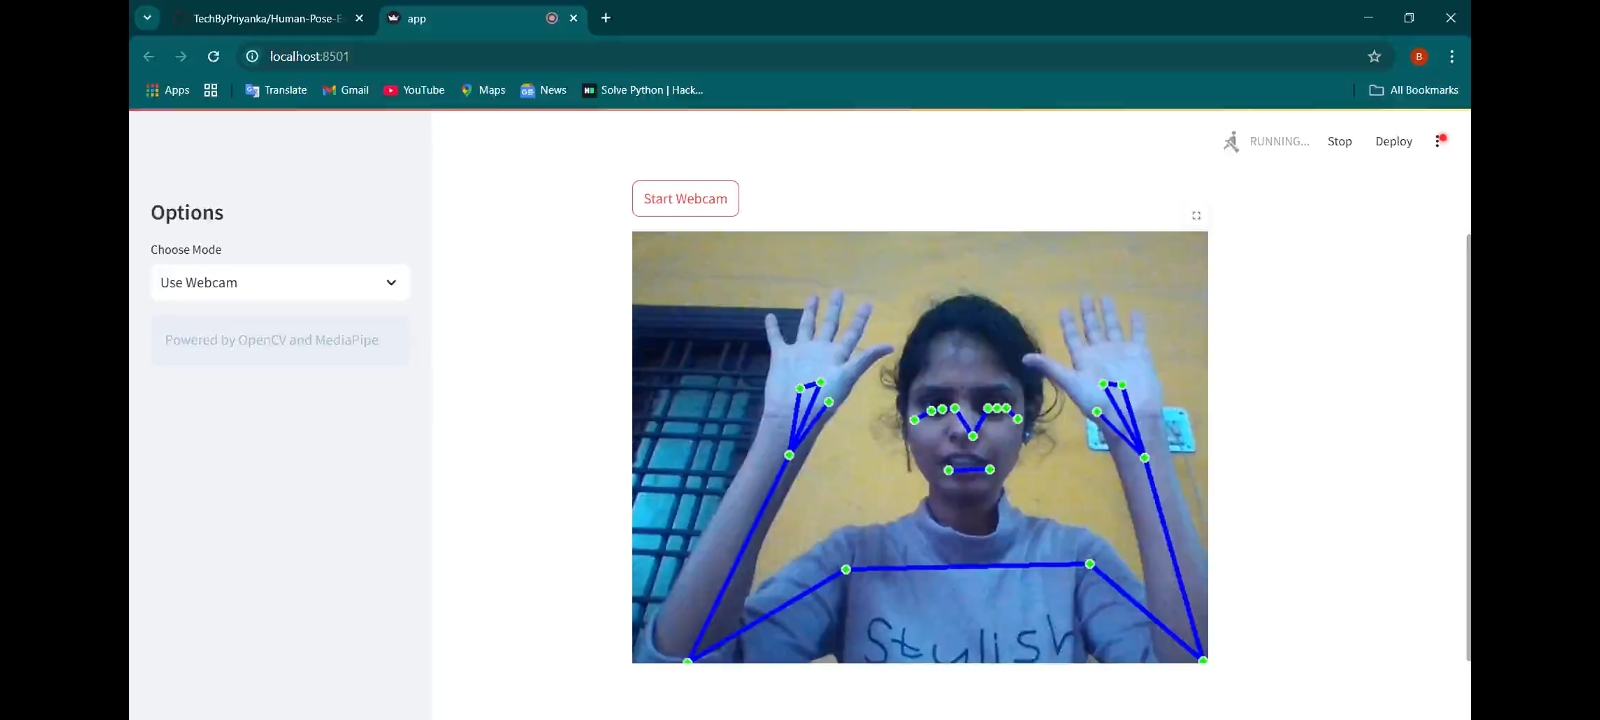Click the pose-detection webcam image
The image size is (1600, 720).
[919, 447]
